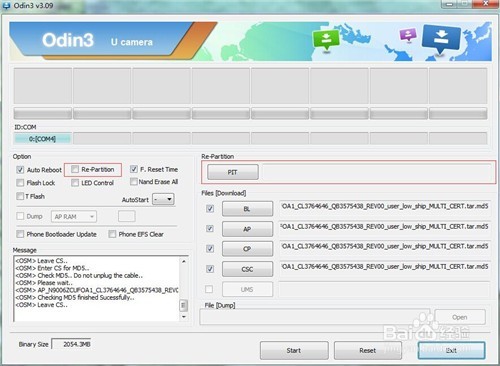This screenshot has width=500, height=366.
Task: Click the File [Dump] path field
Action: [x=315, y=317]
